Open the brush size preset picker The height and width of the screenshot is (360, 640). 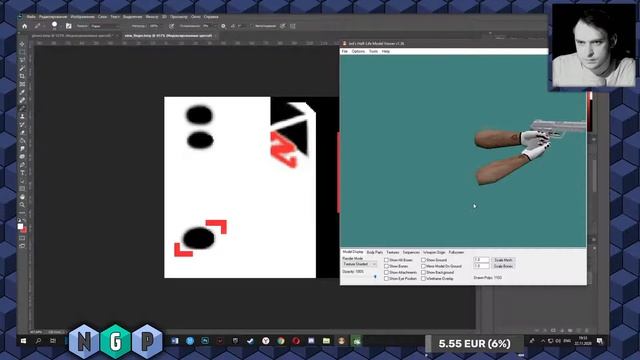pos(54,26)
